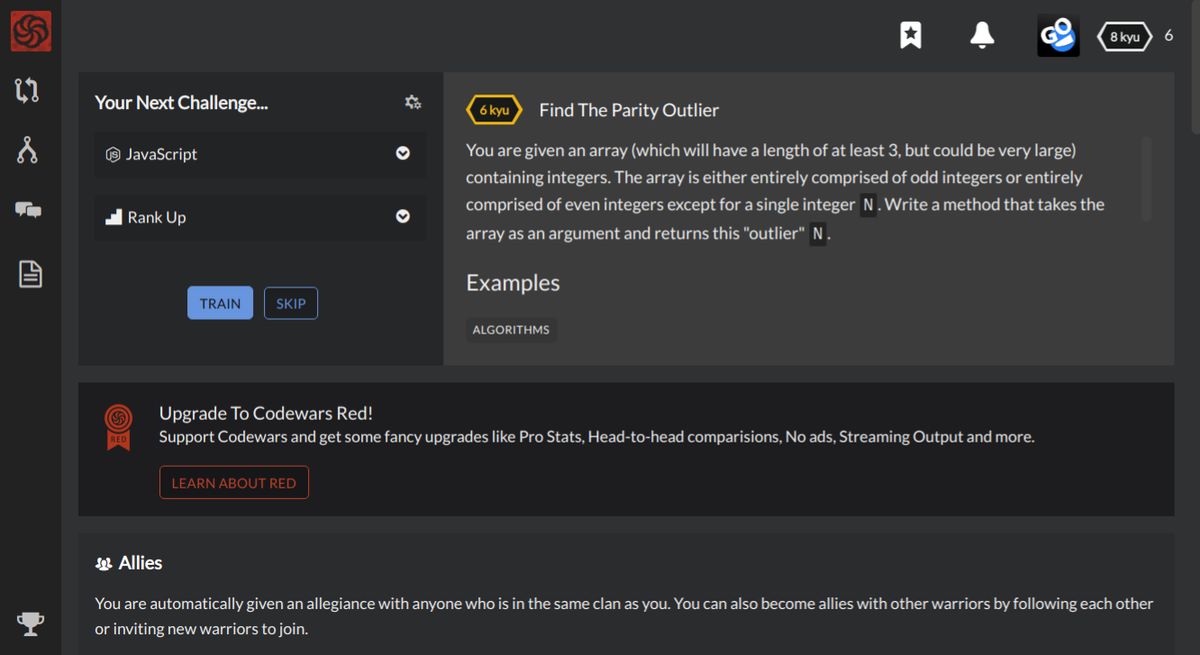Click the Codewars logo in the sidebar

[x=30, y=31]
